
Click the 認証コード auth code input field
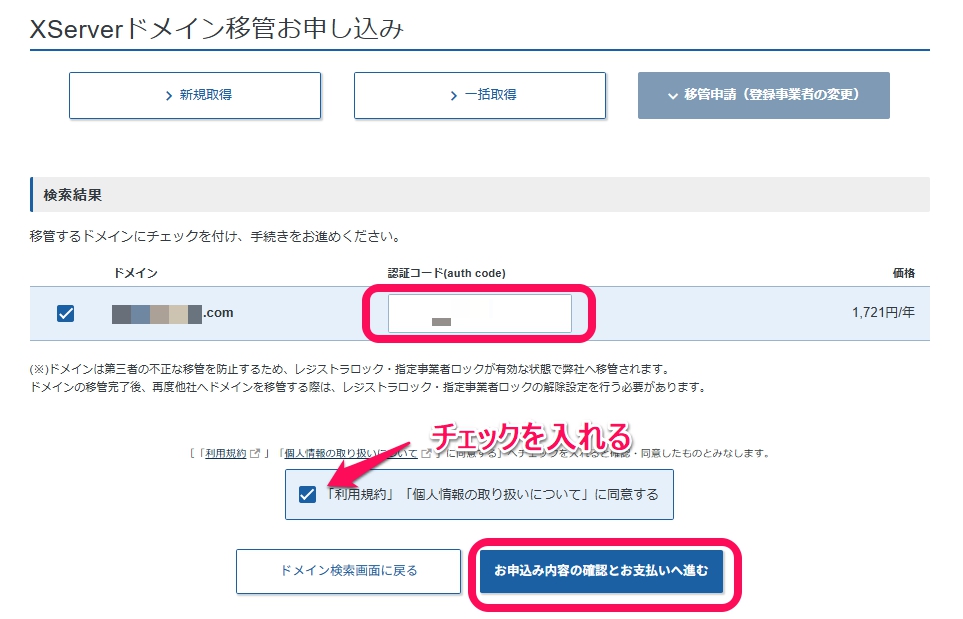coord(479,313)
